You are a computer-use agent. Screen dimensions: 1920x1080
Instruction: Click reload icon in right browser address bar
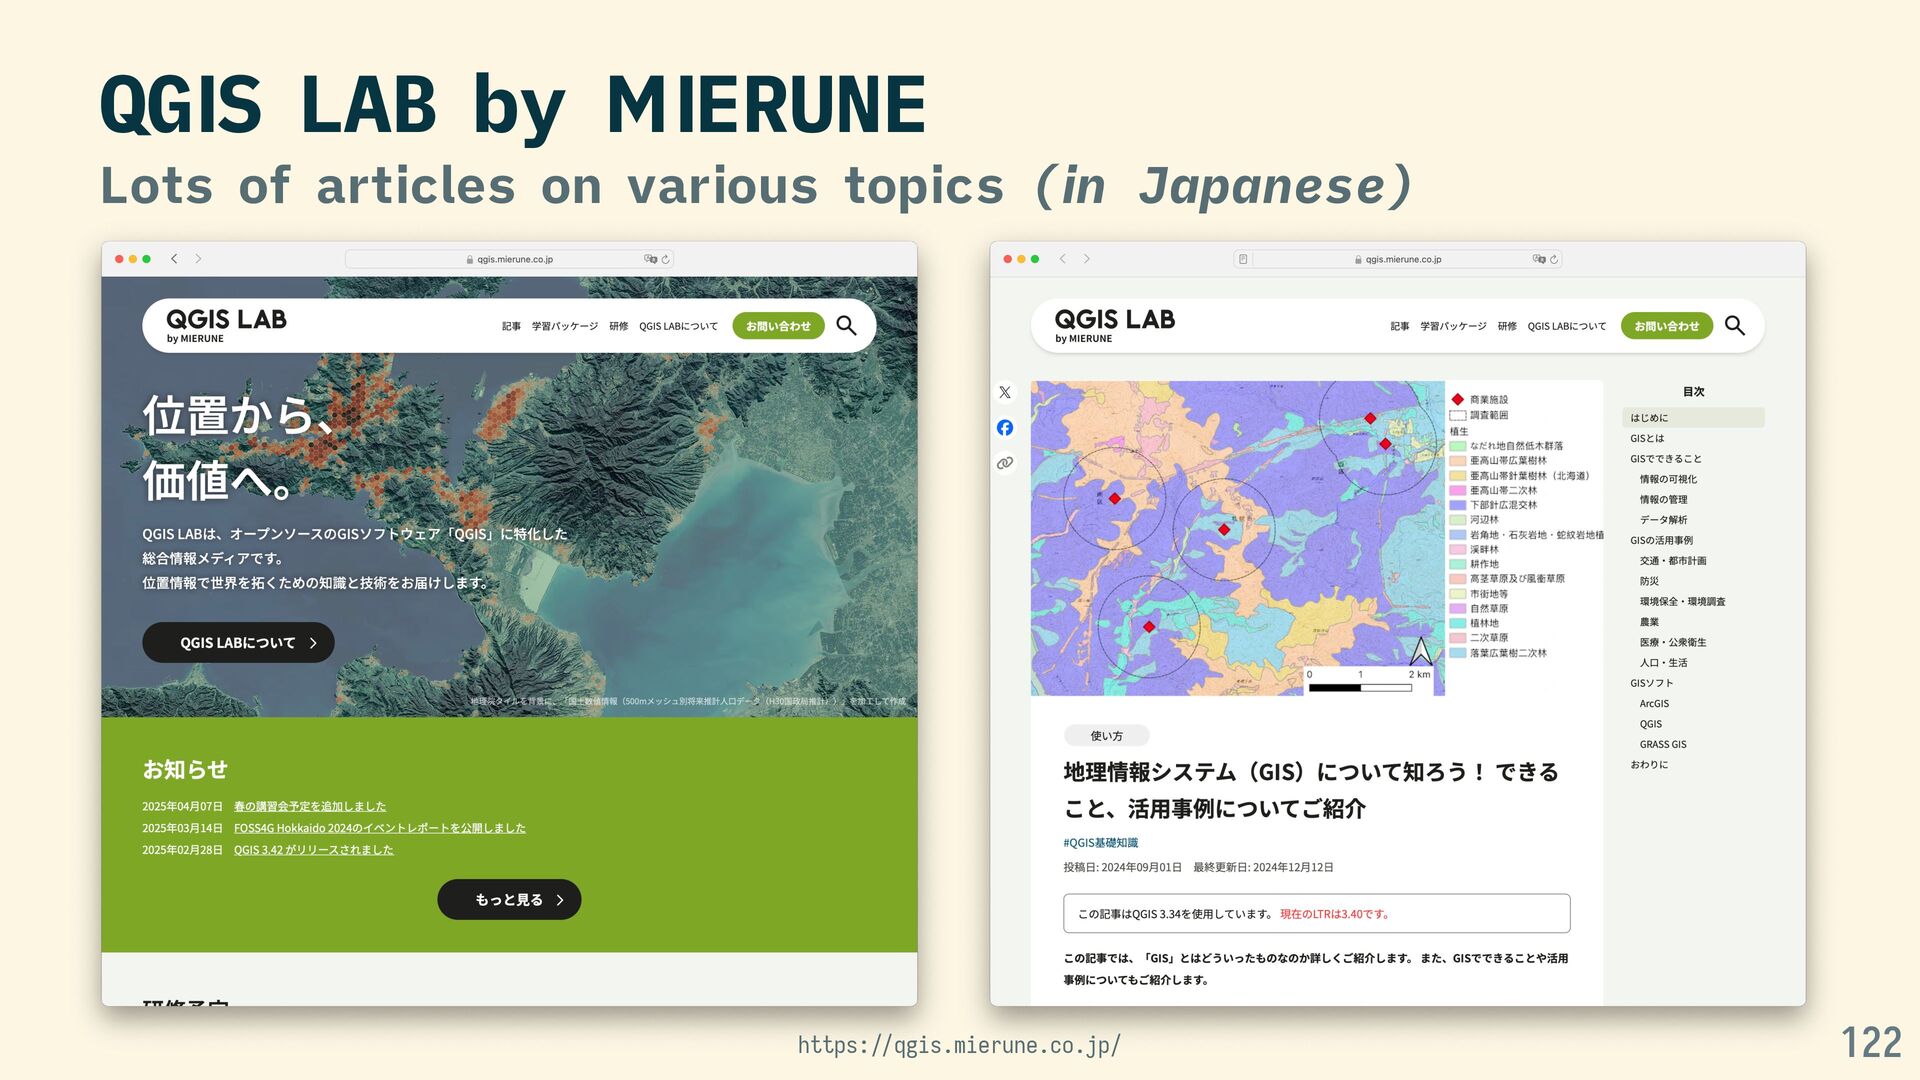tap(1554, 259)
